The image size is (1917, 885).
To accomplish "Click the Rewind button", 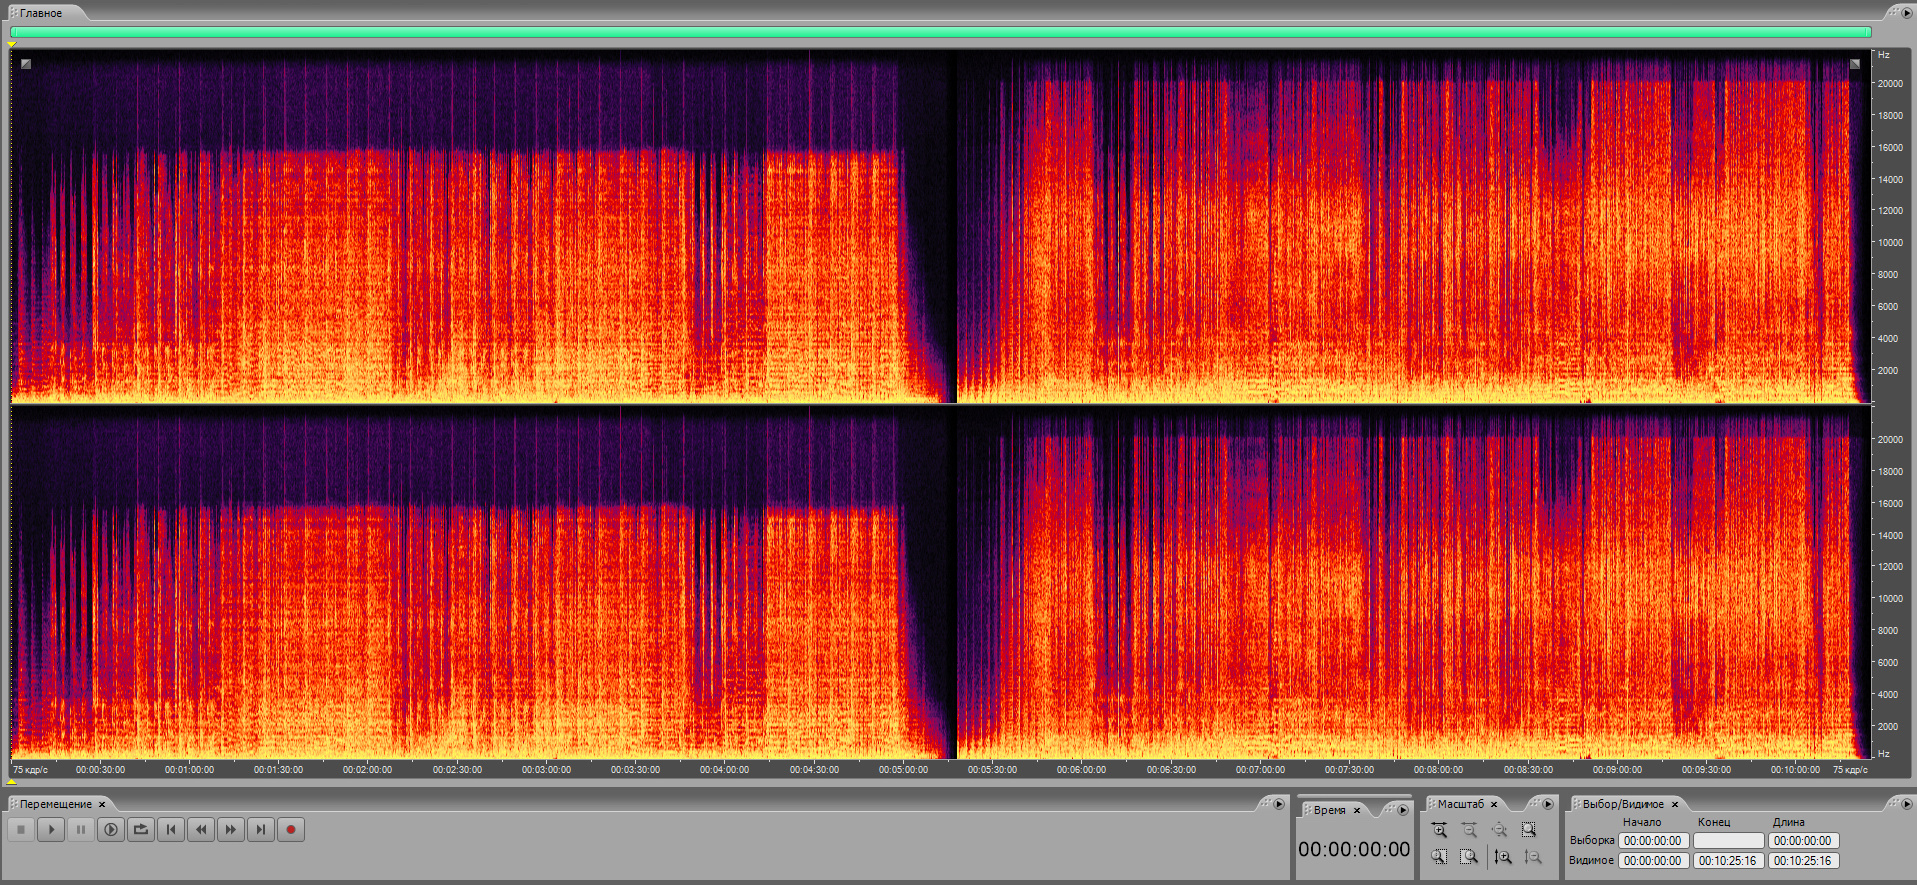I will pos(201,829).
